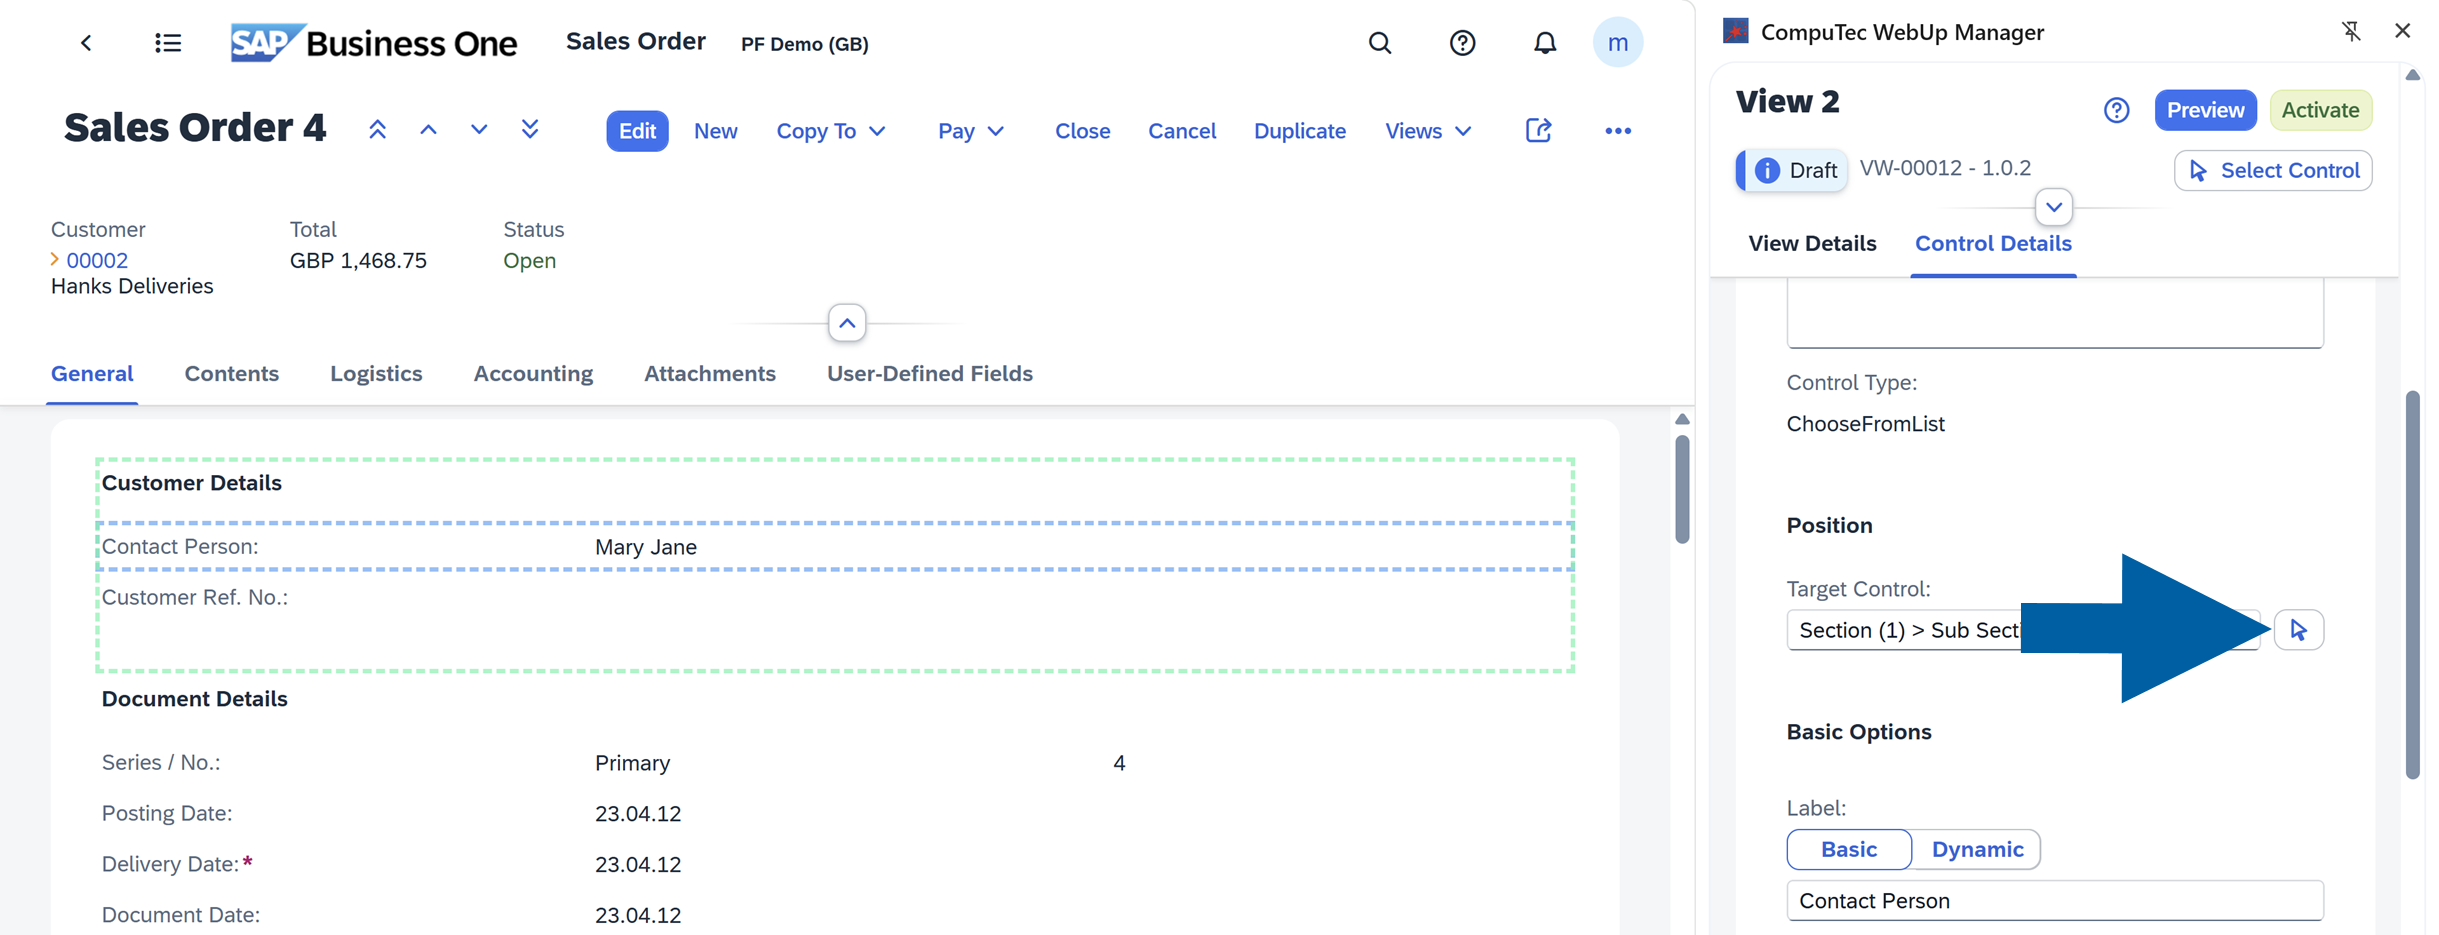
Task: Open the ellipsis more options icon
Action: click(1617, 130)
